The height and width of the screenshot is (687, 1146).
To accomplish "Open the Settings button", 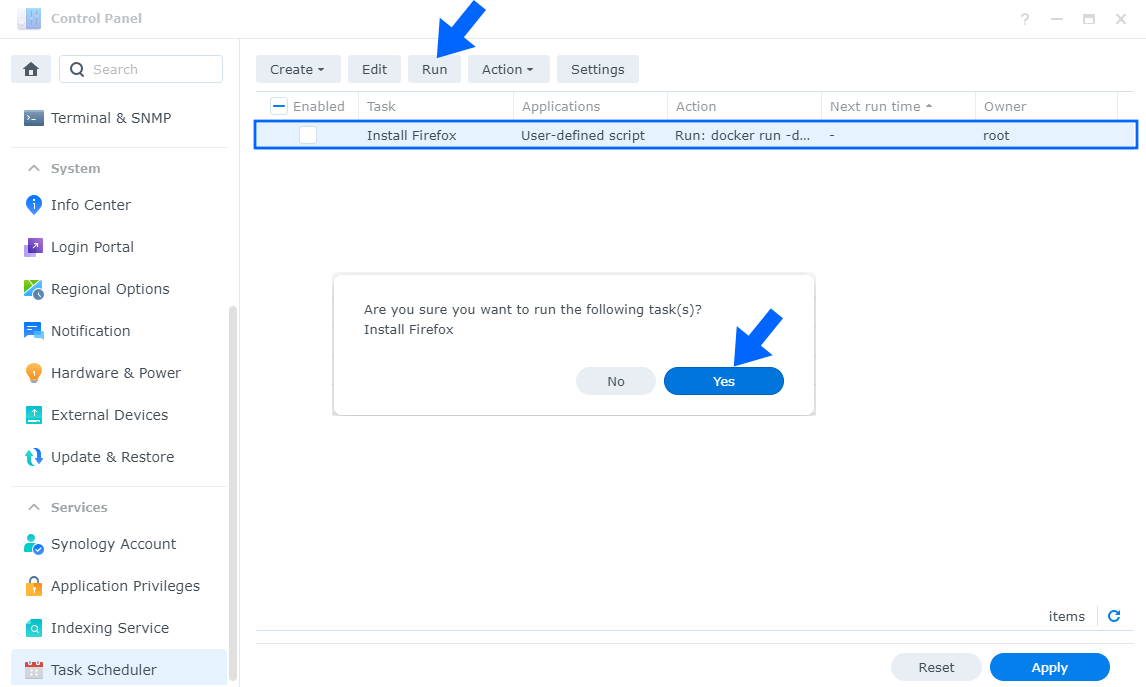I will 597,69.
